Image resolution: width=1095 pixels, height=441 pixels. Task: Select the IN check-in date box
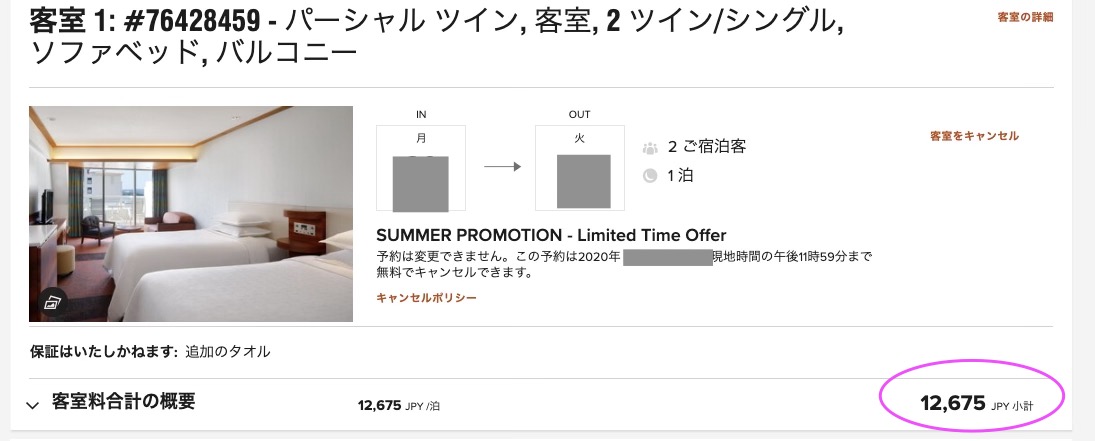tap(420, 168)
